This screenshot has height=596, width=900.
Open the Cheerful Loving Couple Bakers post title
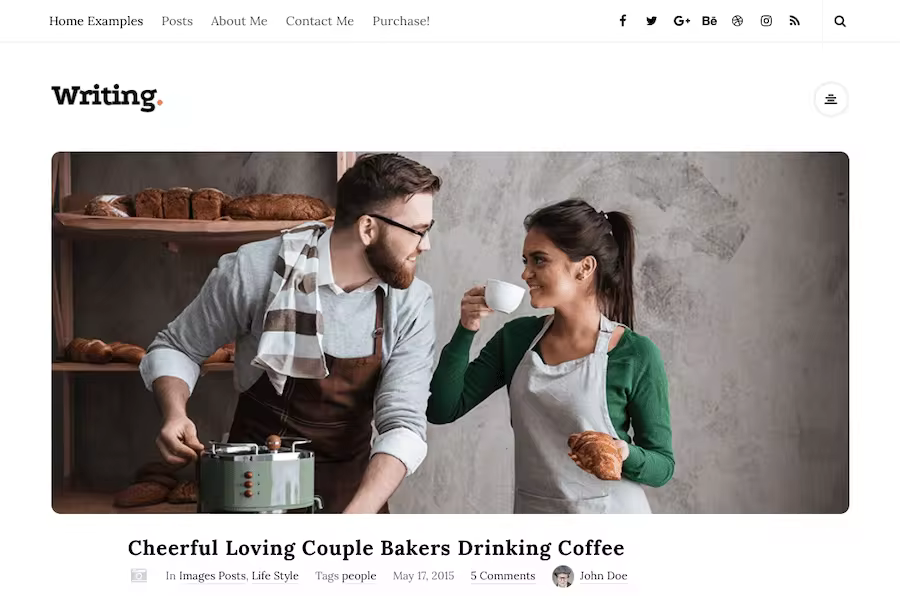coord(376,548)
